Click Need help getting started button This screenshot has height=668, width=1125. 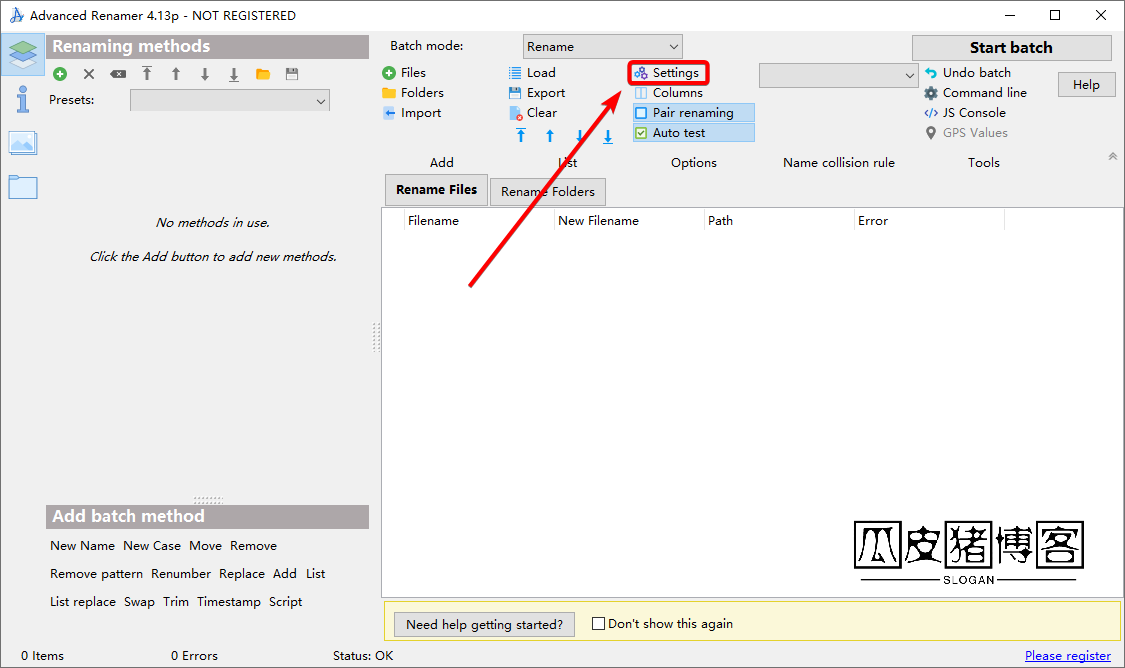[x=484, y=624]
